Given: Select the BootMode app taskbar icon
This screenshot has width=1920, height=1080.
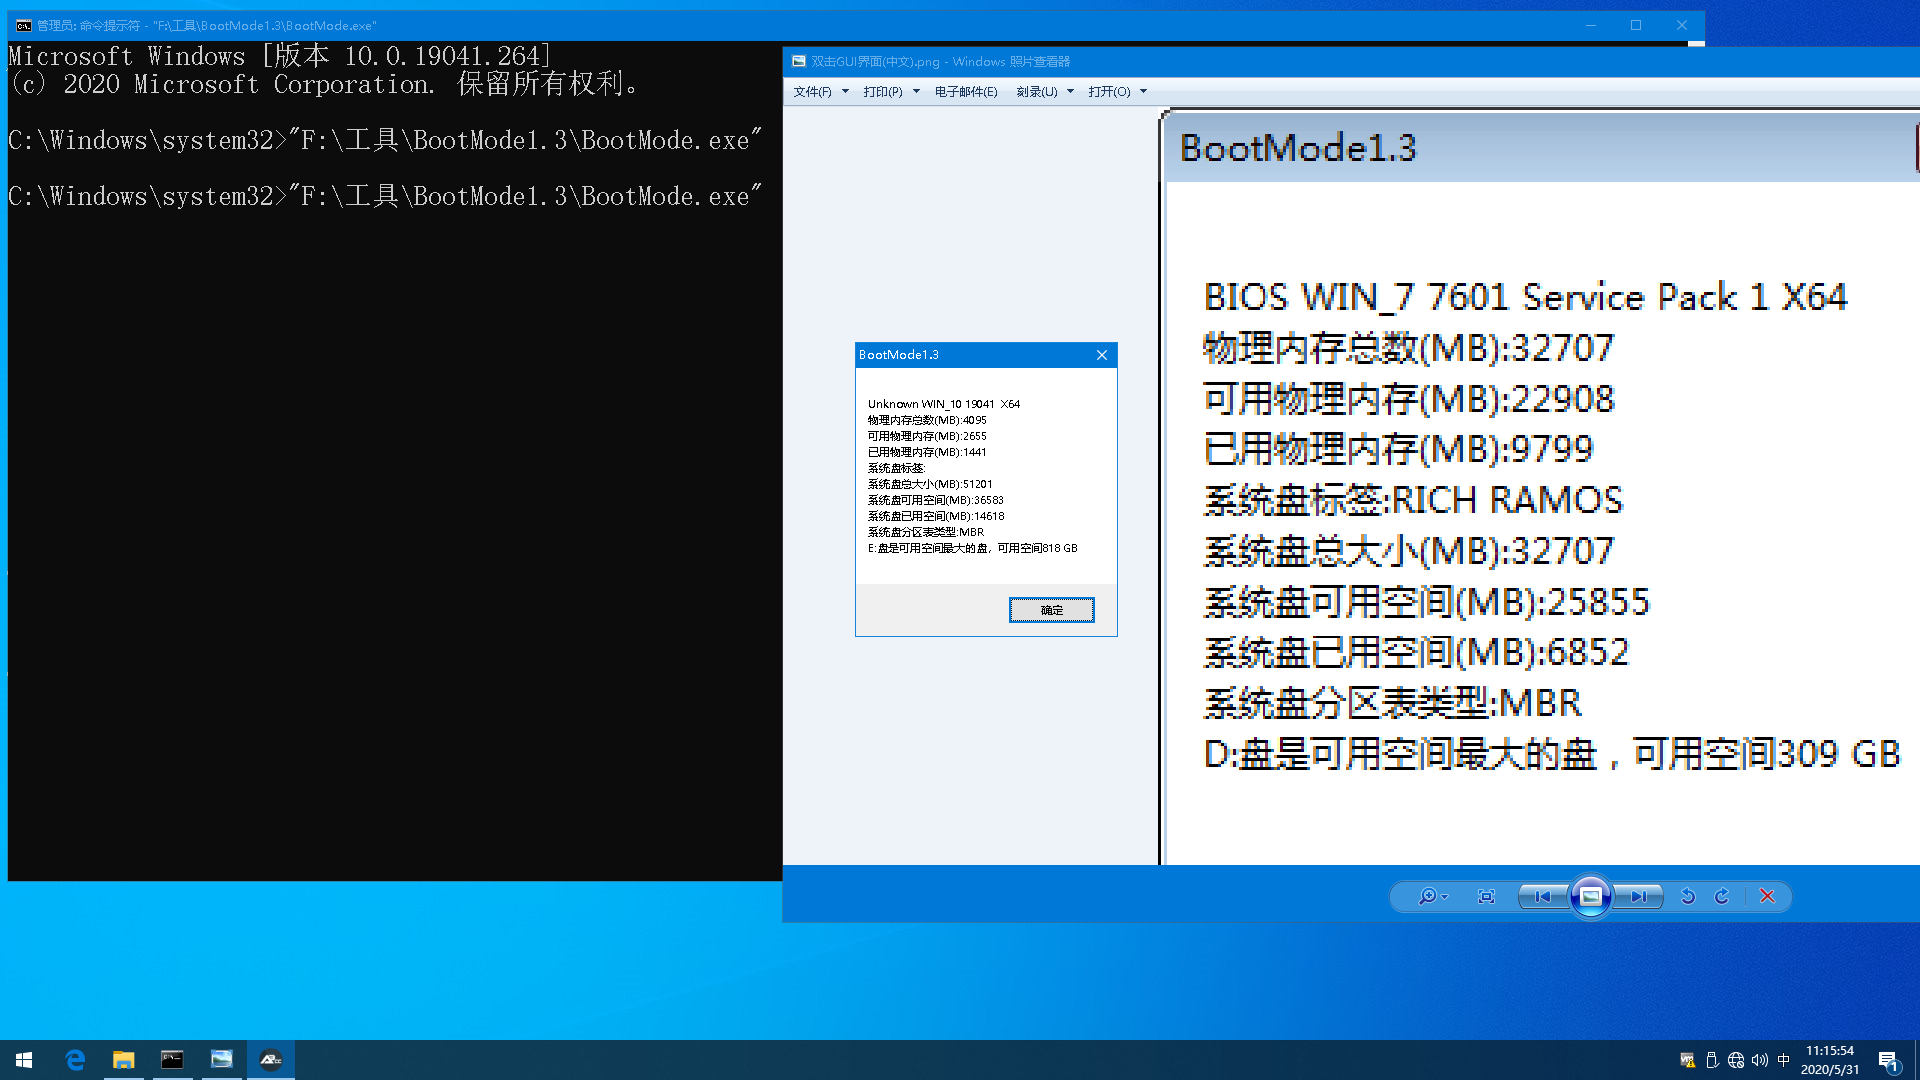Looking at the screenshot, I should pos(270,1060).
